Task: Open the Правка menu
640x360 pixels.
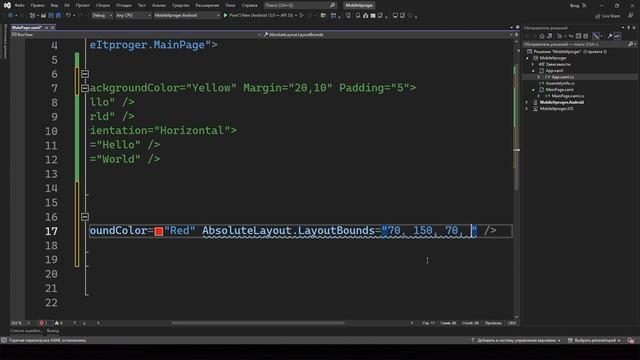Action: tap(37, 5)
